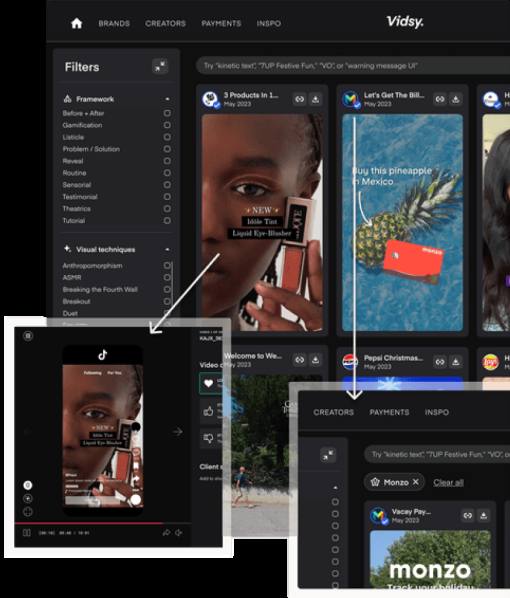Select the Problem / Solution framework filter

tap(167, 149)
